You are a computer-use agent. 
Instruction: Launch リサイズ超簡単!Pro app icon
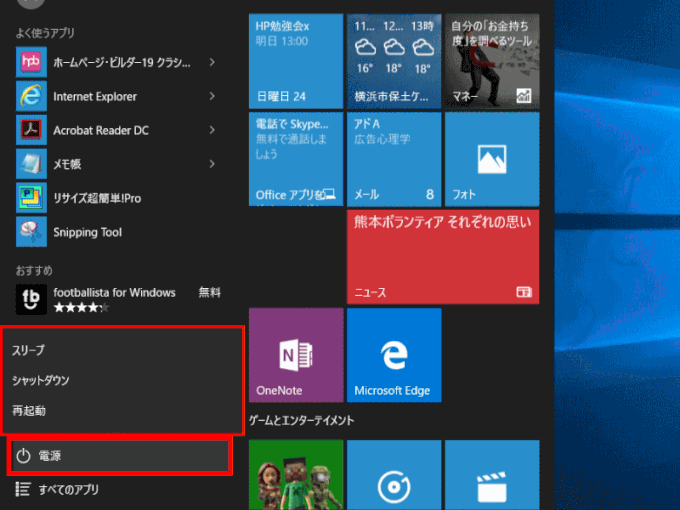pyautogui.click(x=31, y=199)
